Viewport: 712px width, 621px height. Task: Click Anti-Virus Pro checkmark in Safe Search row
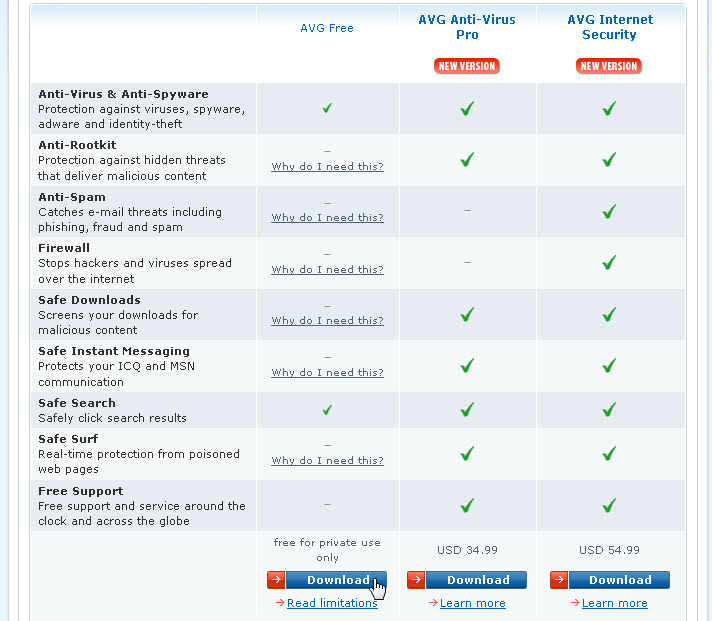click(467, 409)
